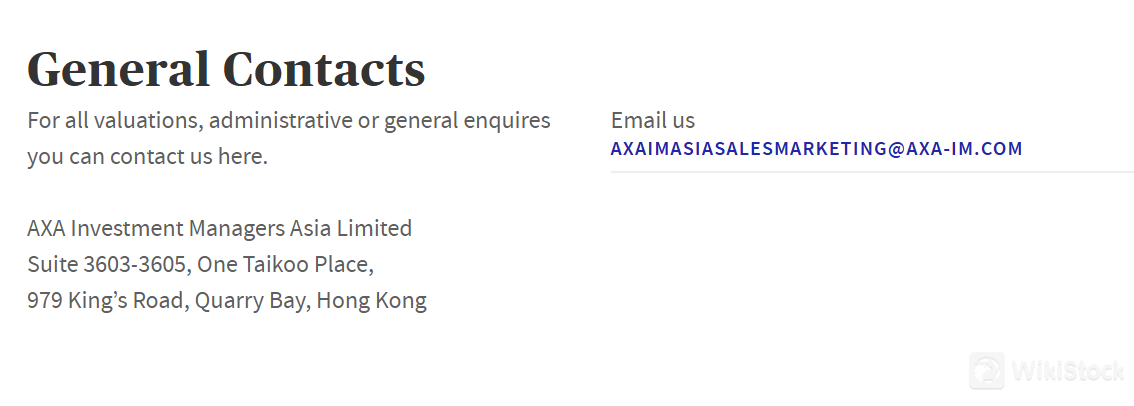The height and width of the screenshot is (406, 1134).
Task: Click the "you can contact us here." line
Action: click(x=148, y=156)
